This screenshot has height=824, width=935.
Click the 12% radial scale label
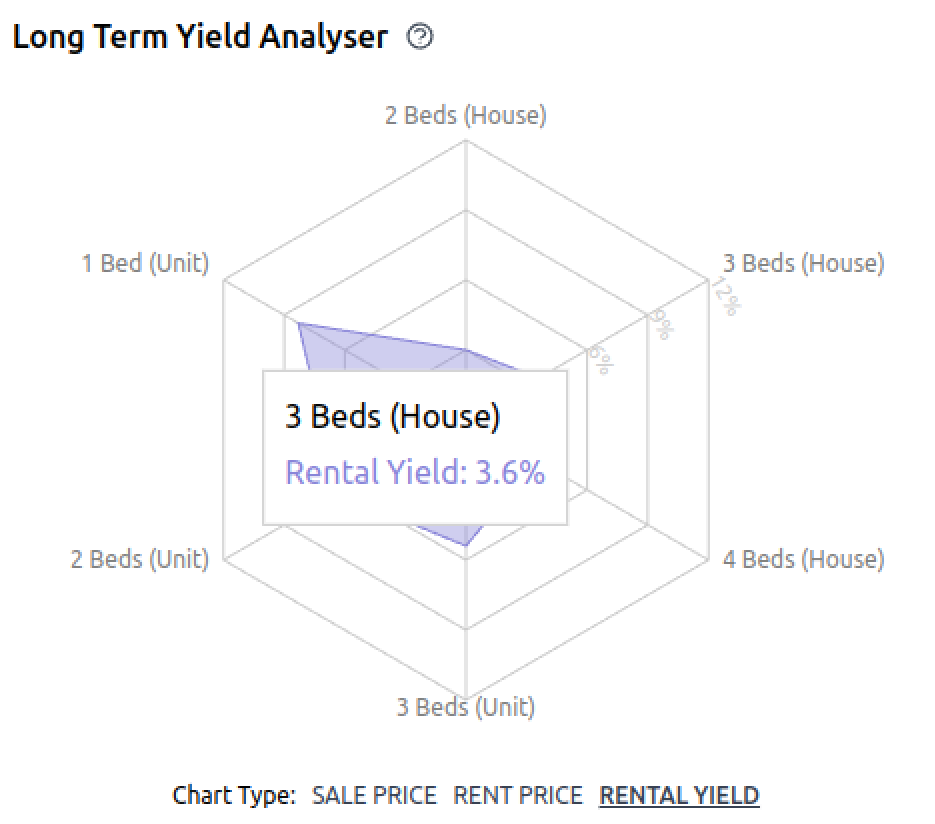(x=726, y=296)
